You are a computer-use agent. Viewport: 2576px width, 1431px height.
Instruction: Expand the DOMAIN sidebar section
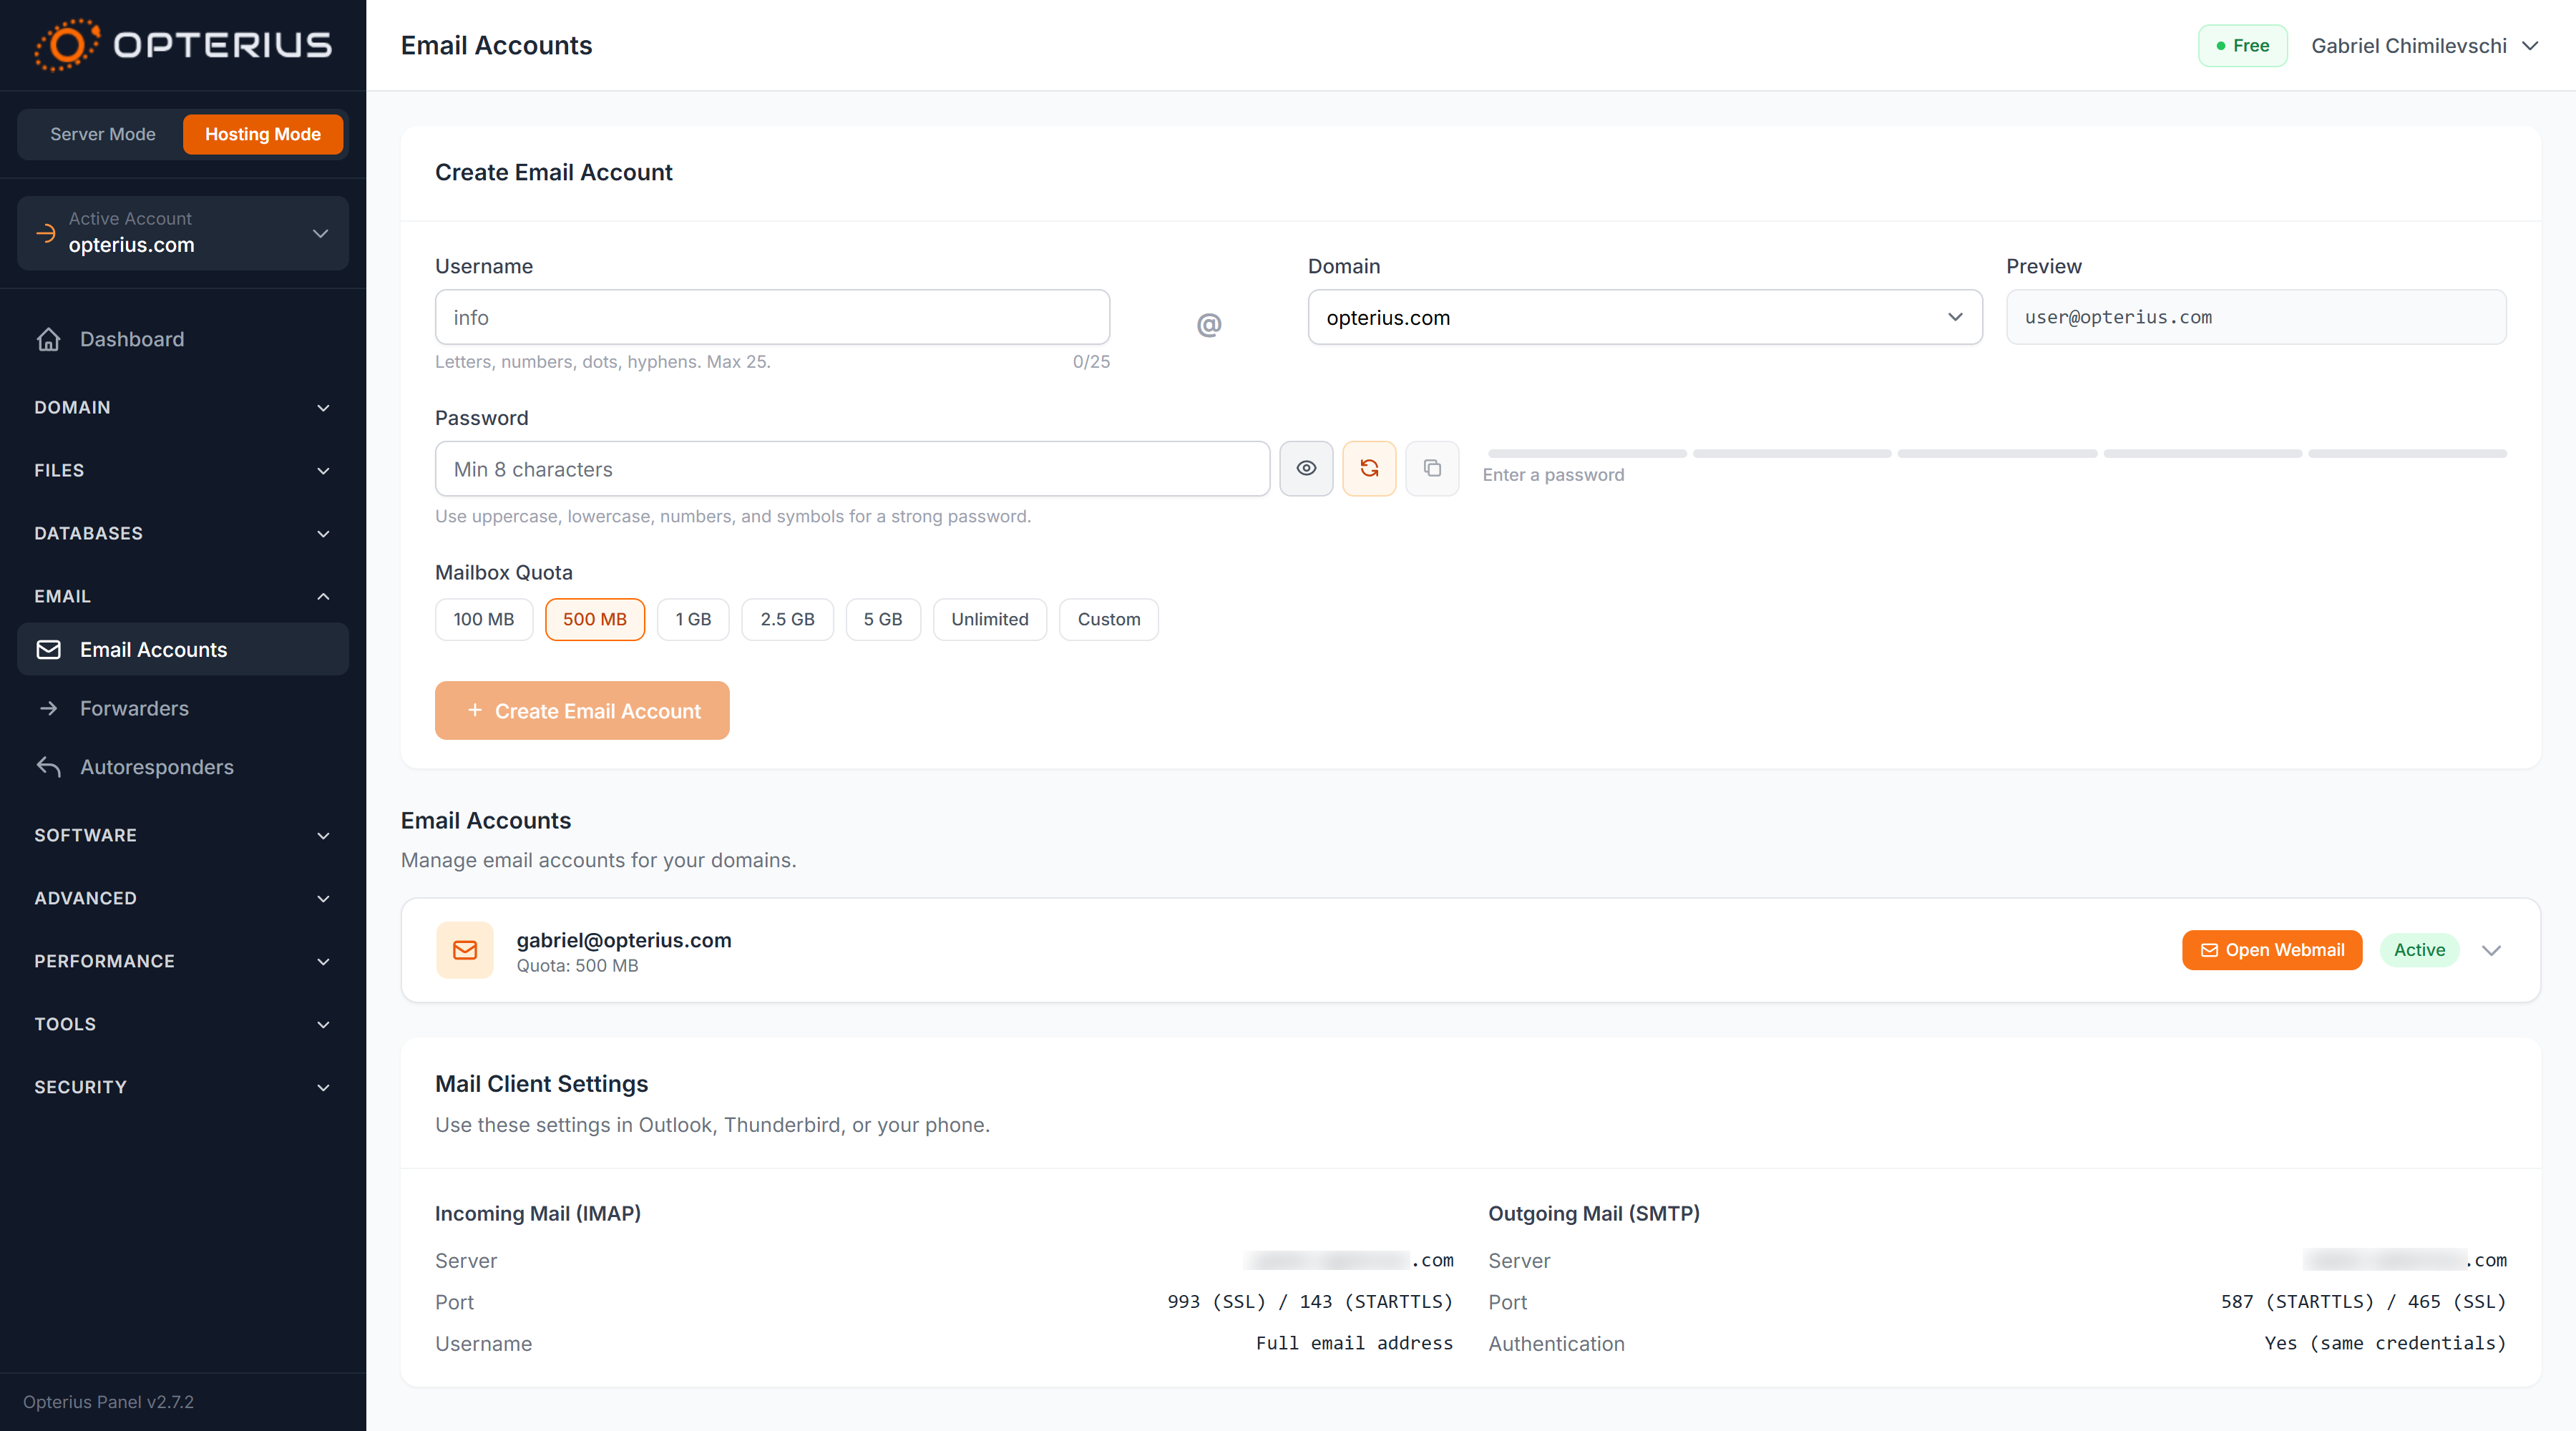183,407
